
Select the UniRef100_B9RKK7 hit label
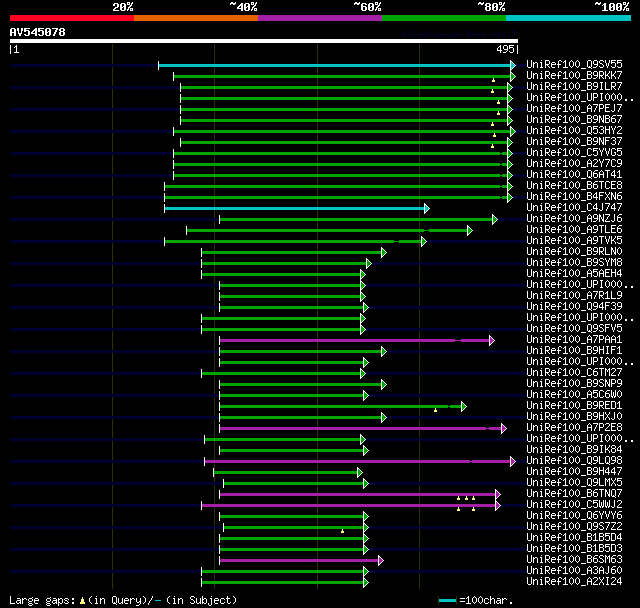click(574, 75)
